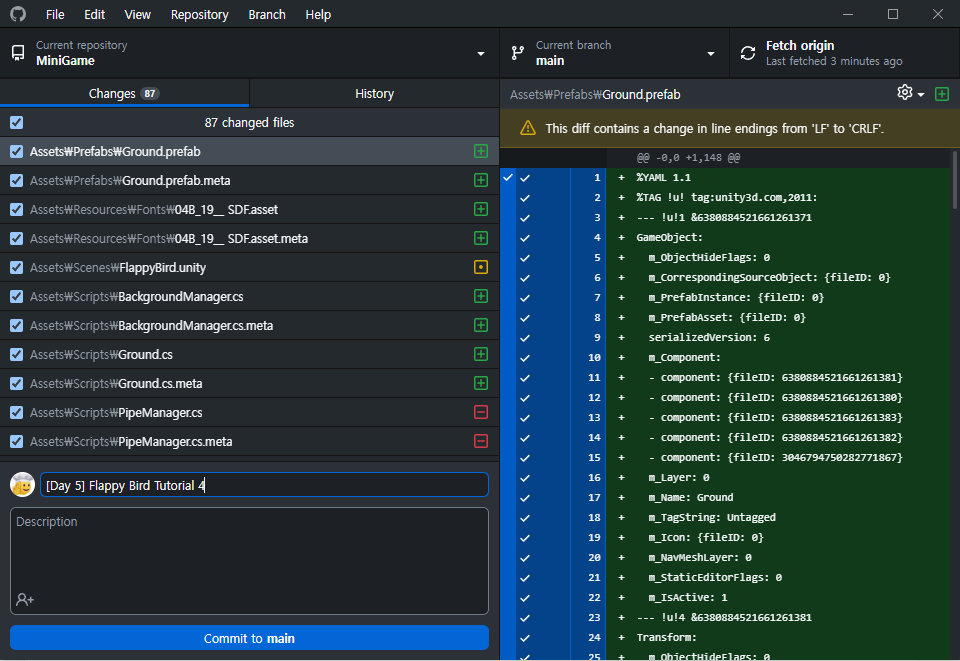This screenshot has width=960, height=661.
Task: Expand the caret next to diff settings gear
Action: [921, 94]
